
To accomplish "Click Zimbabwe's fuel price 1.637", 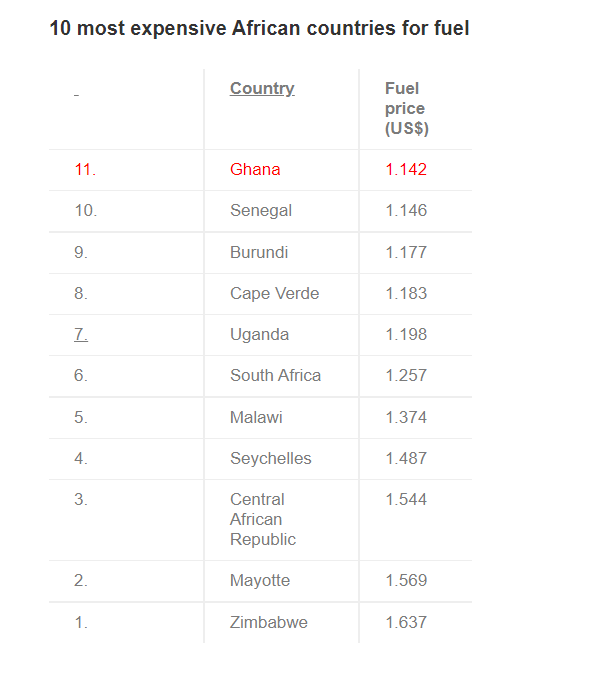I will [406, 622].
